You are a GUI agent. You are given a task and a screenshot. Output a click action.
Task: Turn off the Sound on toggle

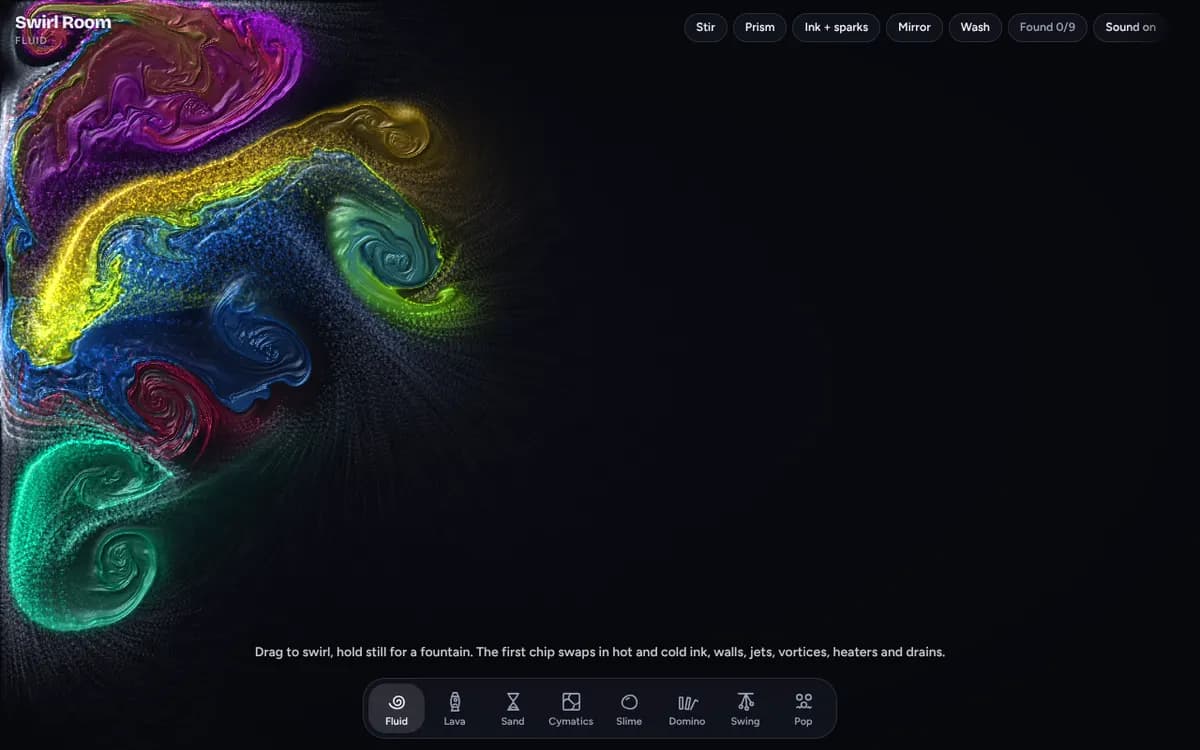[1130, 27]
